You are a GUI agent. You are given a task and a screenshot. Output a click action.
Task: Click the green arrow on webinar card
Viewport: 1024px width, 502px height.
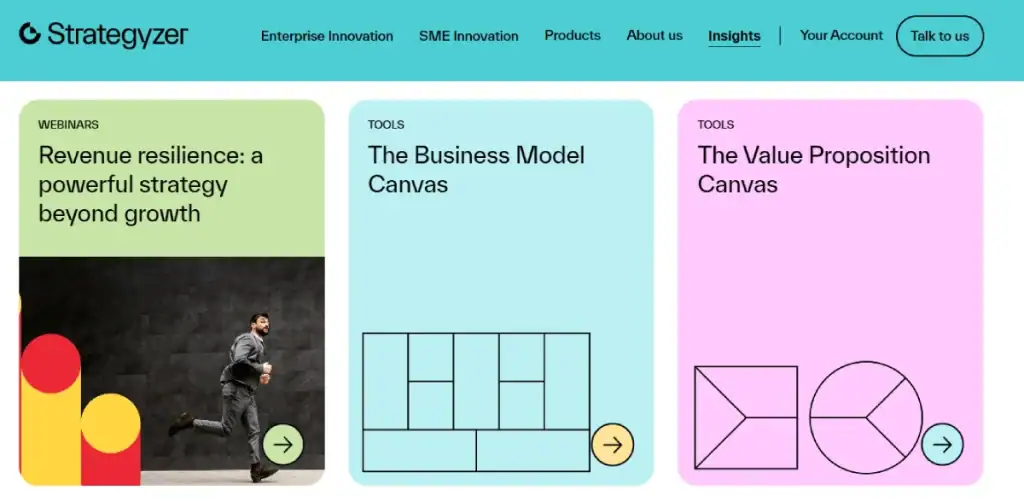(x=283, y=445)
